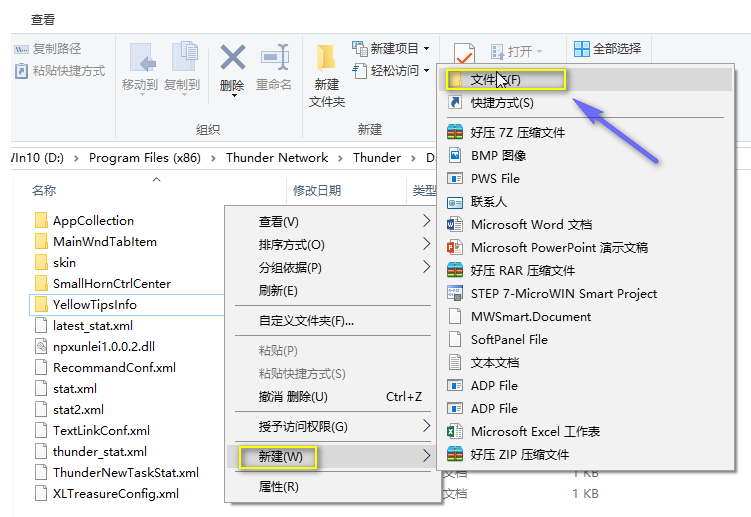Click the Date modified (修改日期) column header
Viewport: 751px width, 517px height.
[x=317, y=191]
